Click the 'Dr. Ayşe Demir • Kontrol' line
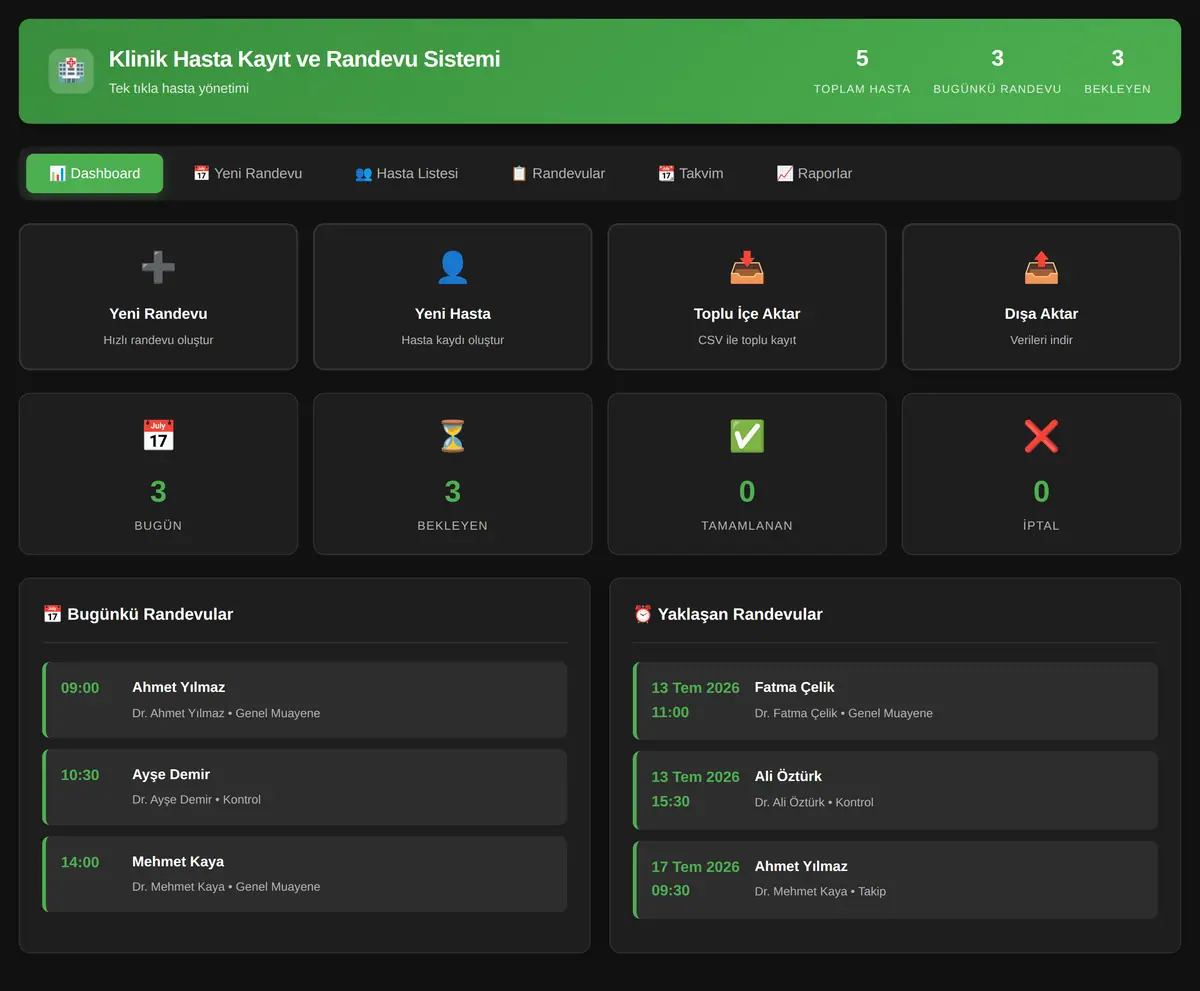The width and height of the screenshot is (1200, 991). 196,800
